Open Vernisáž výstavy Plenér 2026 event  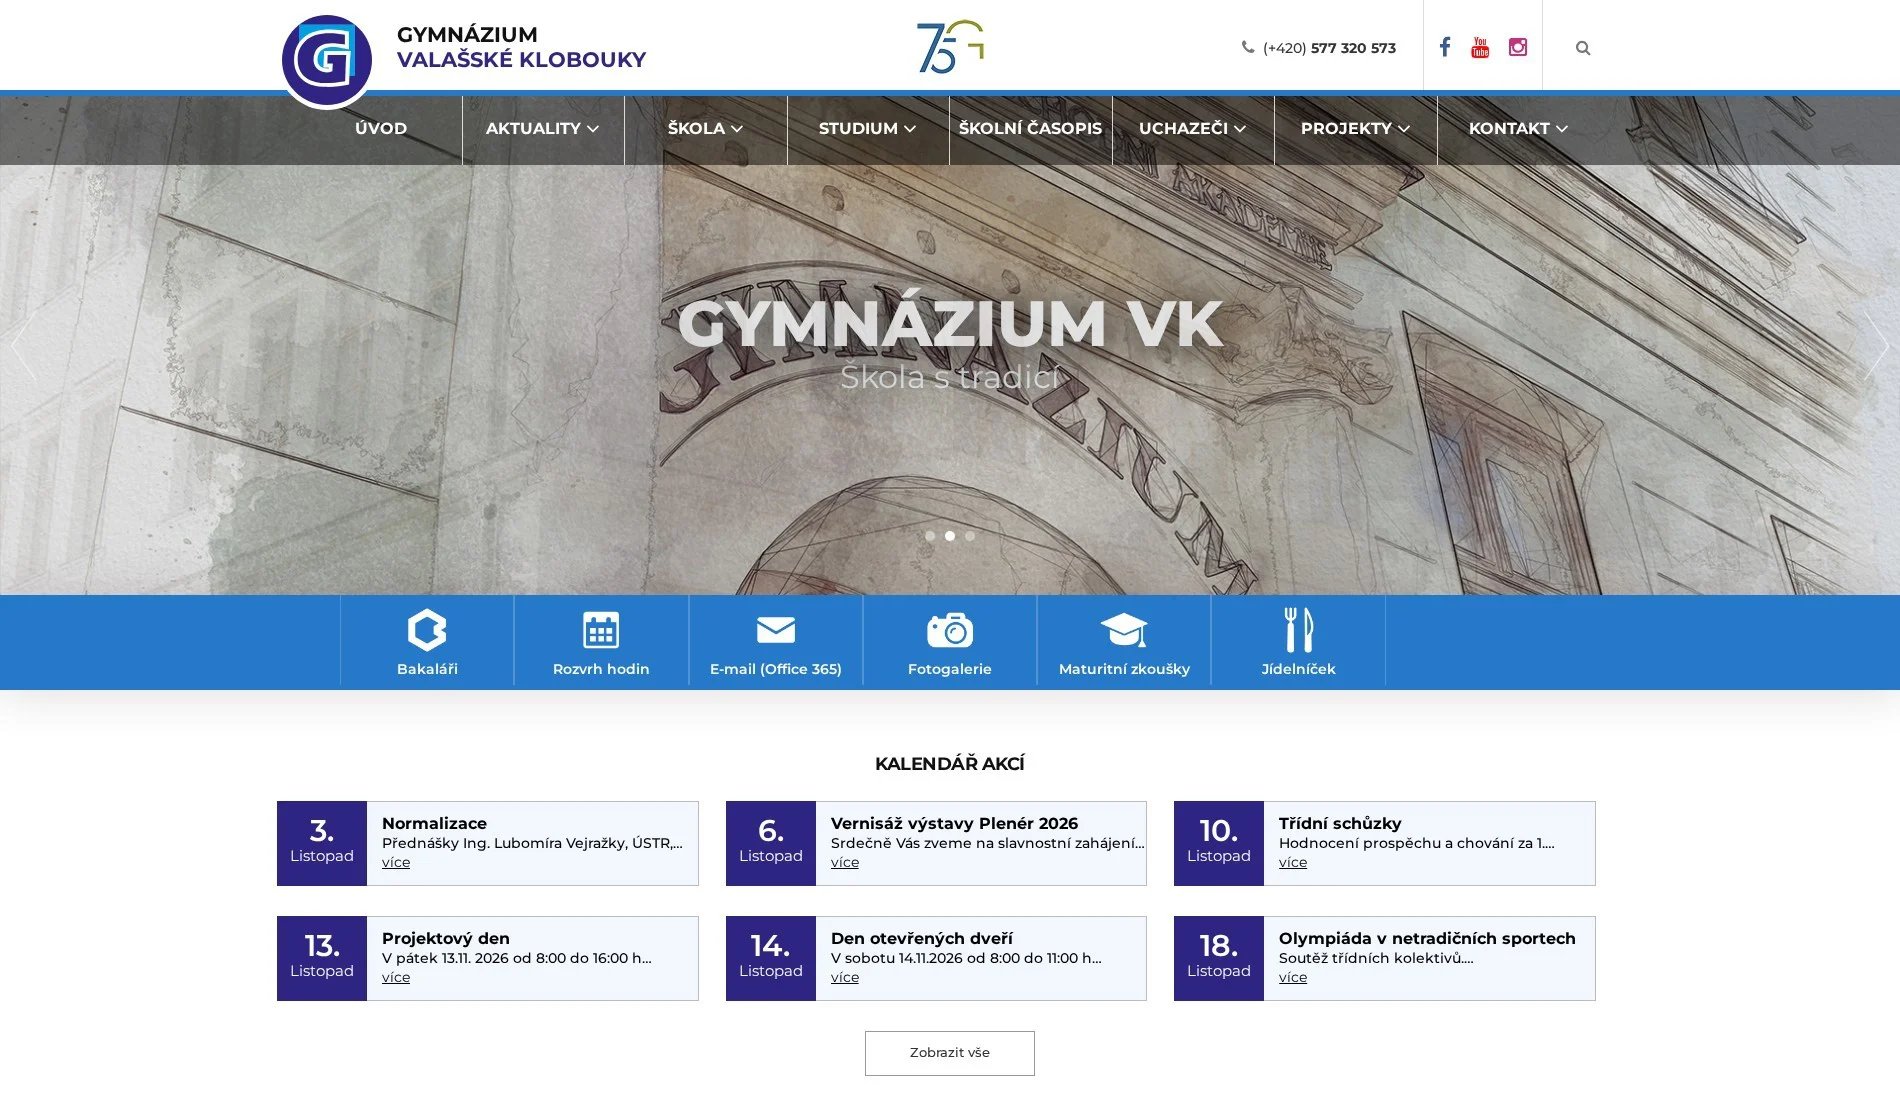click(x=954, y=823)
